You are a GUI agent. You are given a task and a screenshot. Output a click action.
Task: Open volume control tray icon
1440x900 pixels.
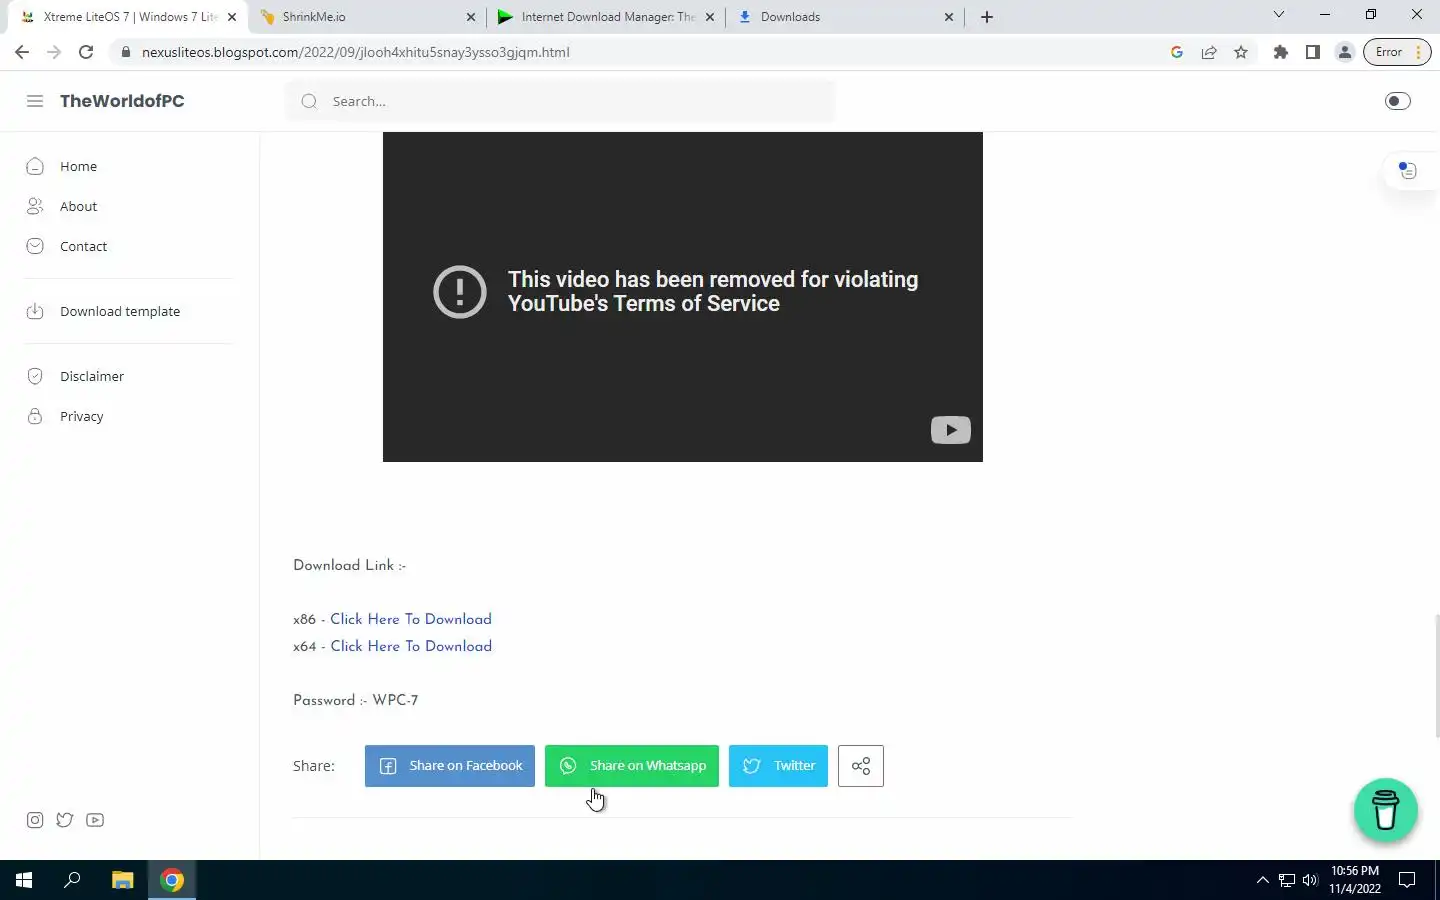coord(1310,880)
